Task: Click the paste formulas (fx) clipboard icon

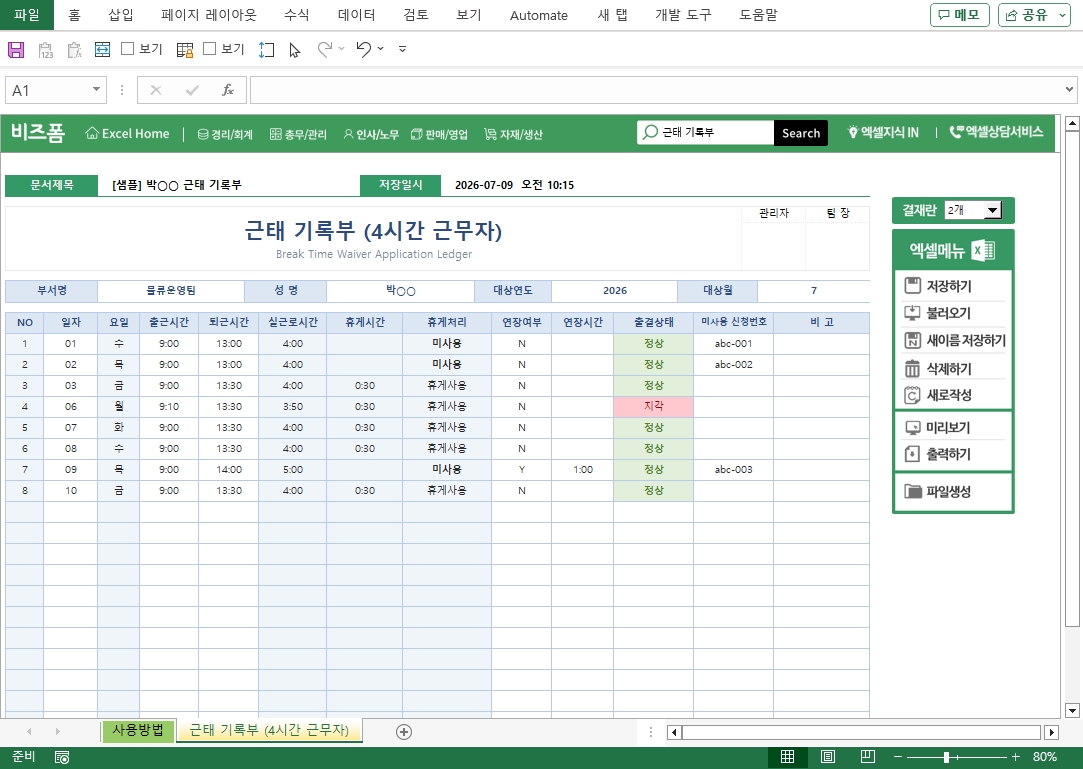Action: pos(75,50)
